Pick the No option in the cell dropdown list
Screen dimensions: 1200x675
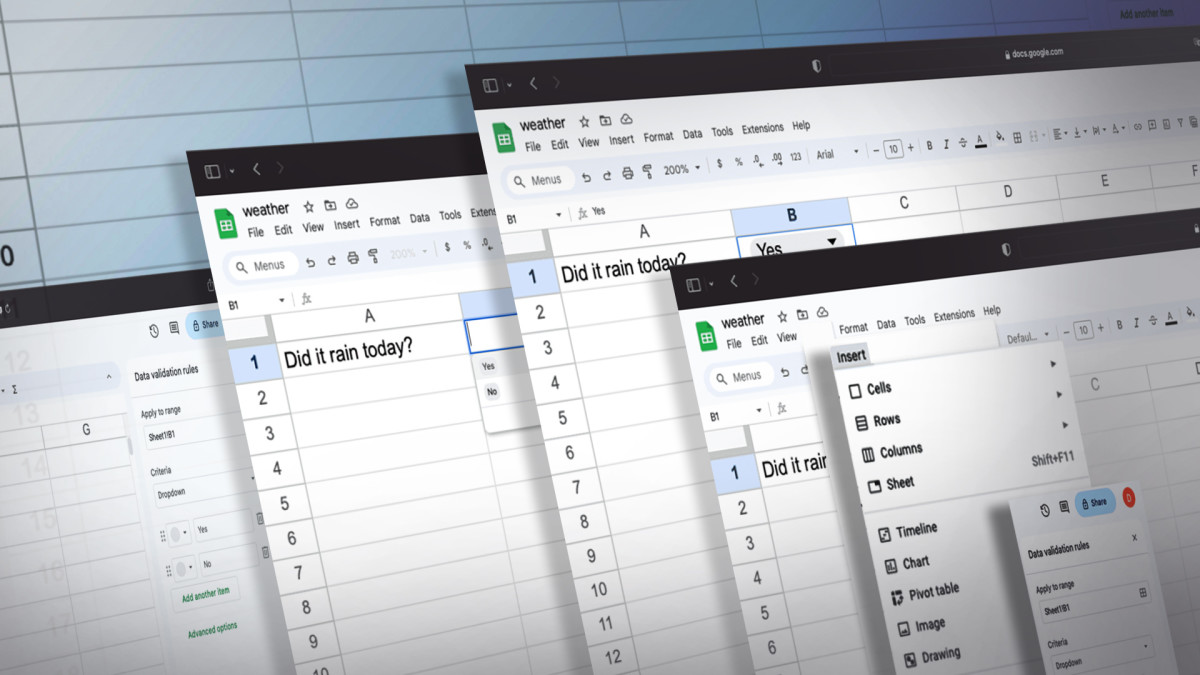click(491, 391)
